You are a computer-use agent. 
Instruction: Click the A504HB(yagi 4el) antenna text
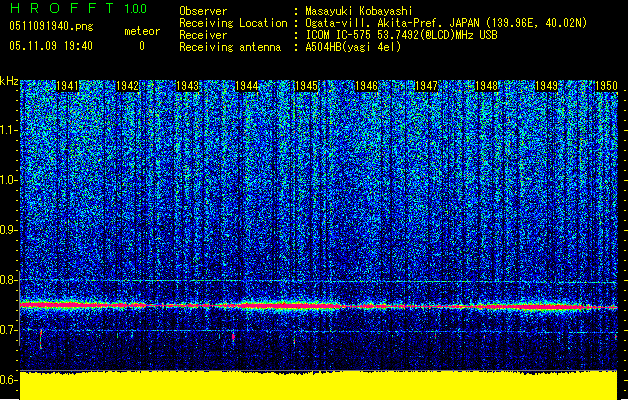[x=353, y=47]
